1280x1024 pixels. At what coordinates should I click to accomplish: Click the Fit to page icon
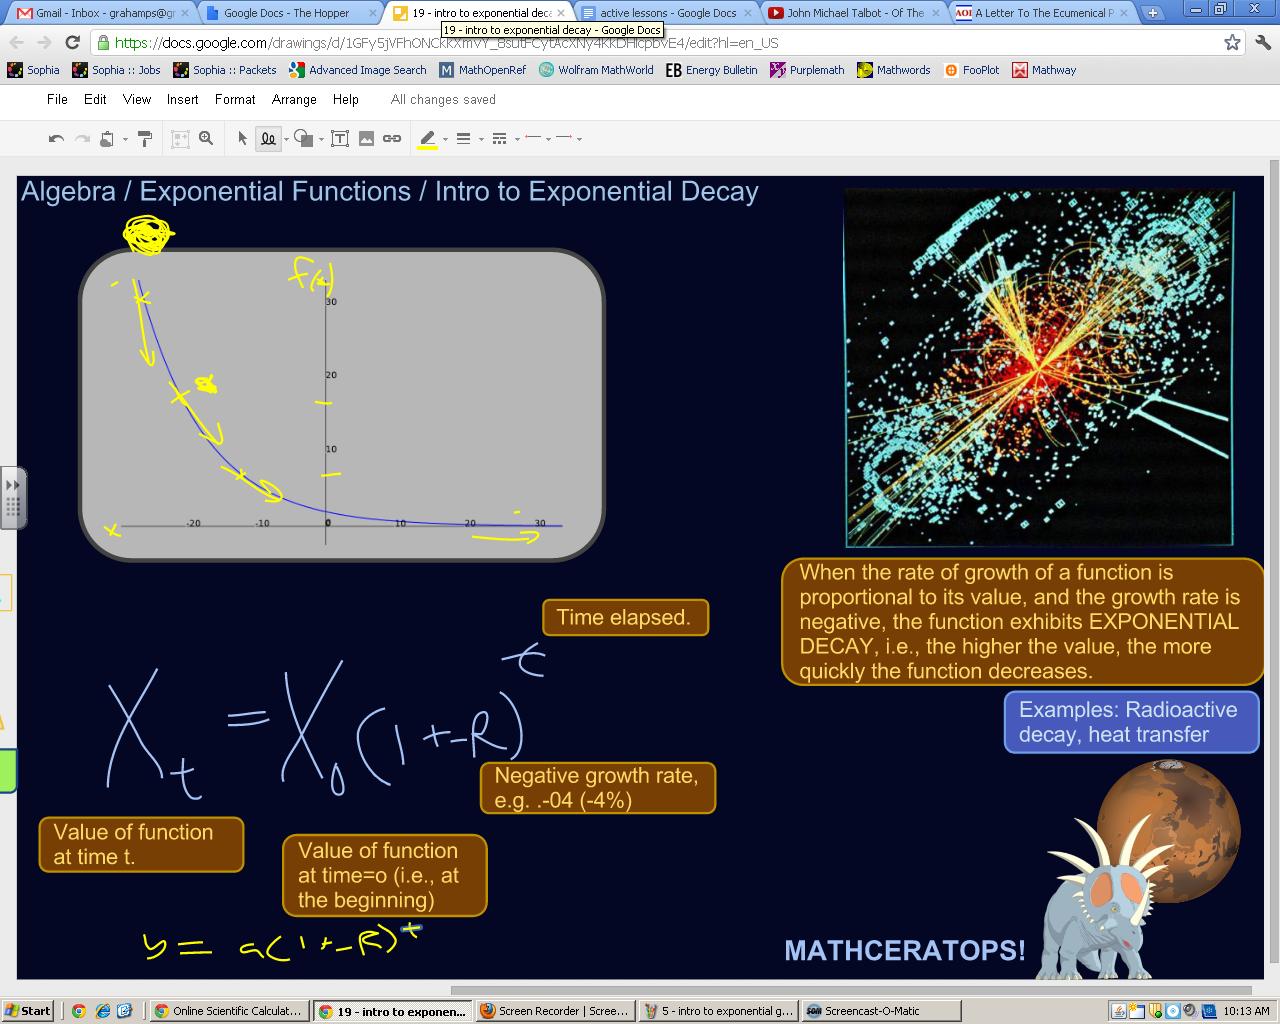181,138
